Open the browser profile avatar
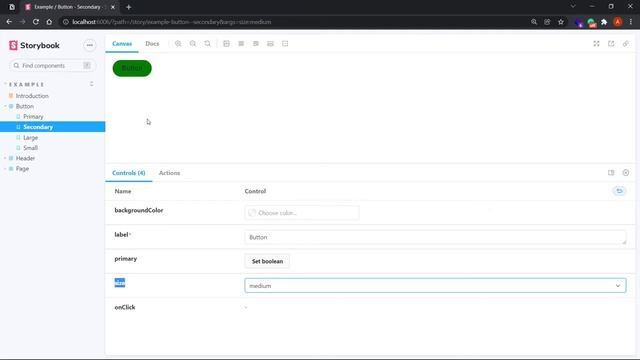 tap(618, 22)
